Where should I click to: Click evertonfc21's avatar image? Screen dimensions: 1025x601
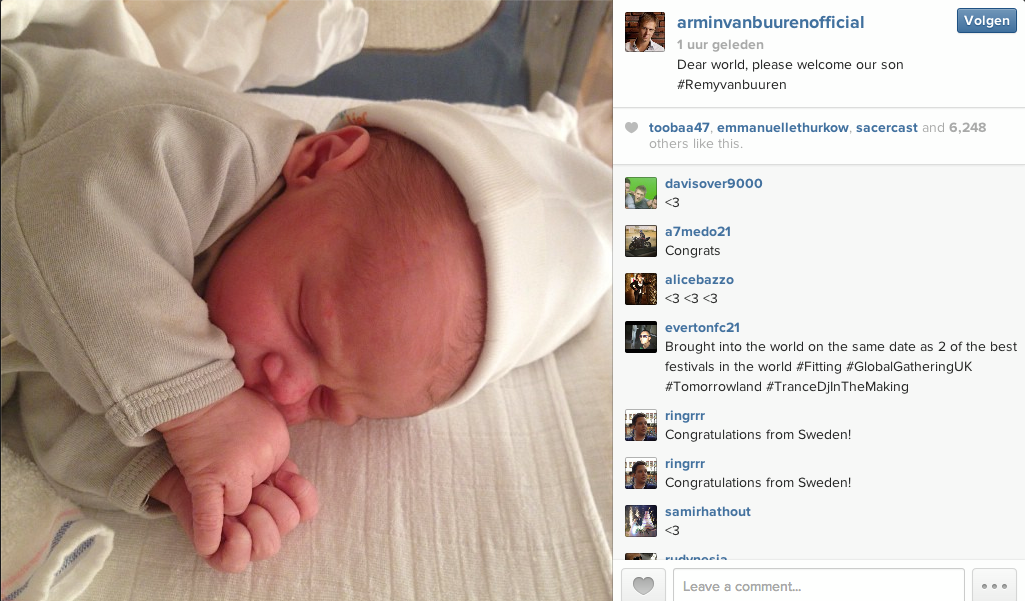click(x=641, y=337)
